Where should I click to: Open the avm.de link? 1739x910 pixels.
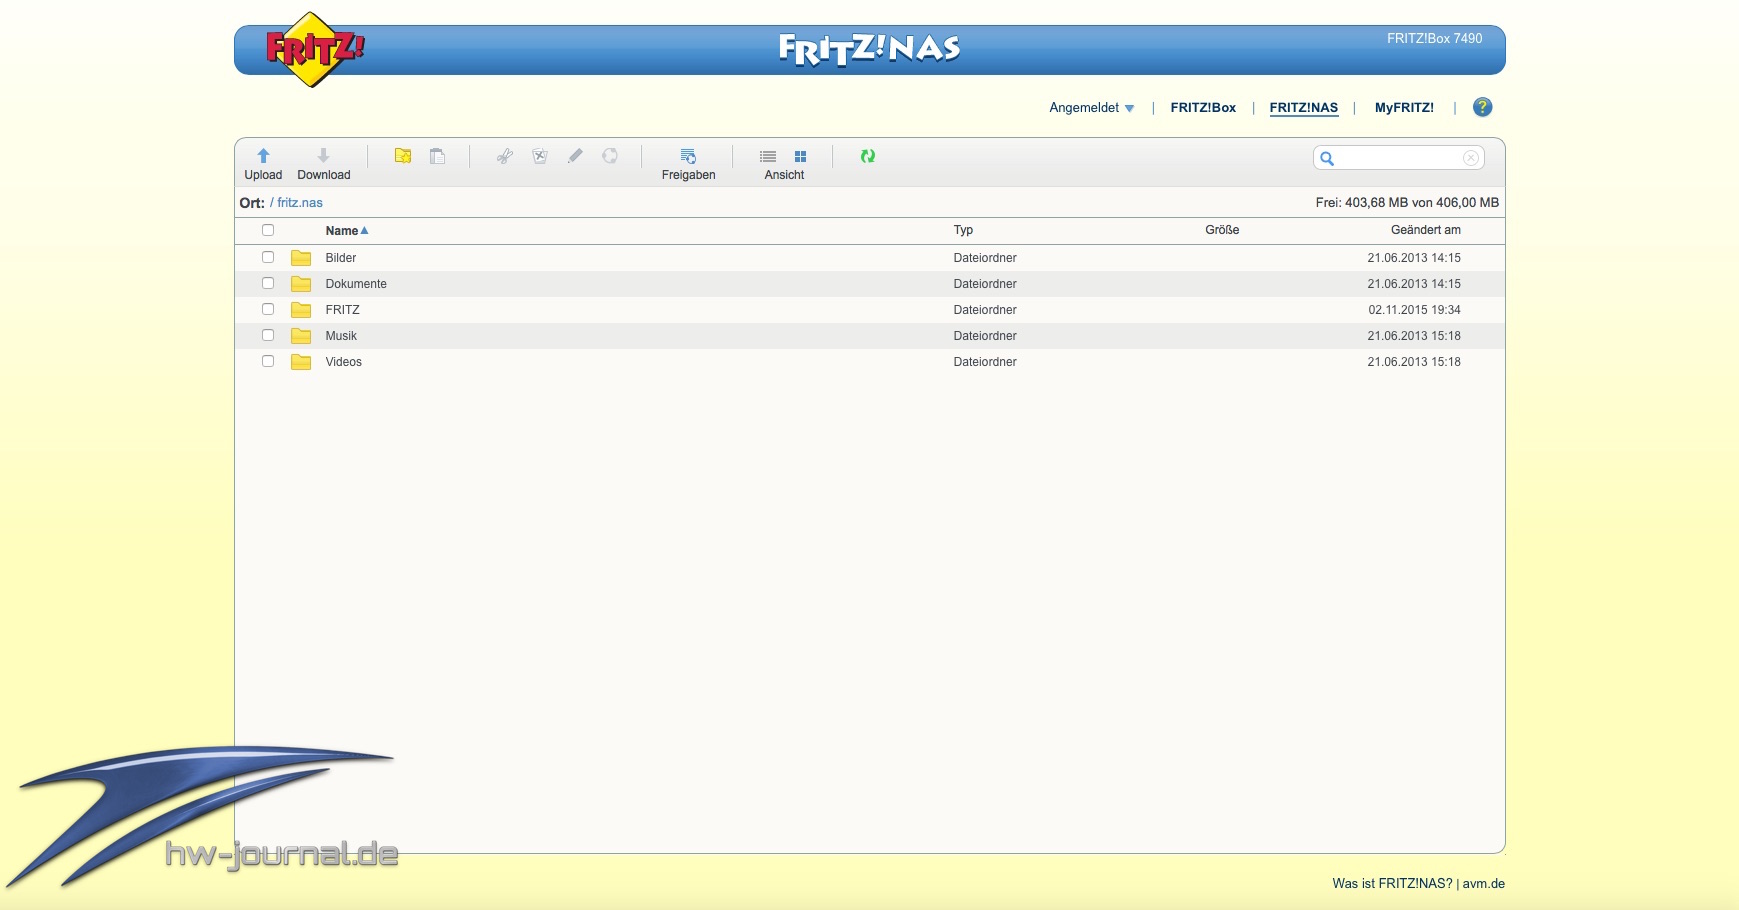point(1484,884)
